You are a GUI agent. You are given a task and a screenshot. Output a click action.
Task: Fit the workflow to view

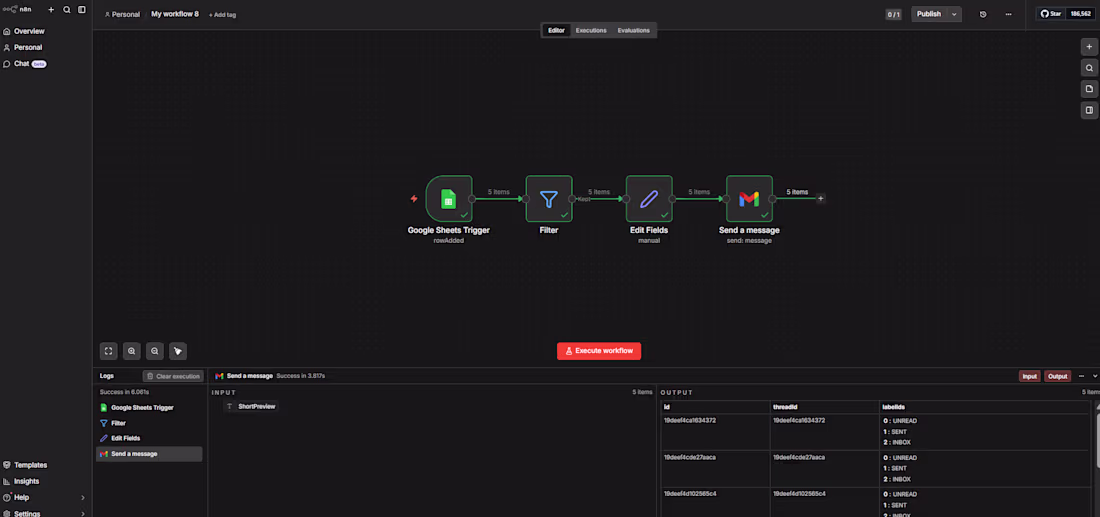tap(109, 351)
